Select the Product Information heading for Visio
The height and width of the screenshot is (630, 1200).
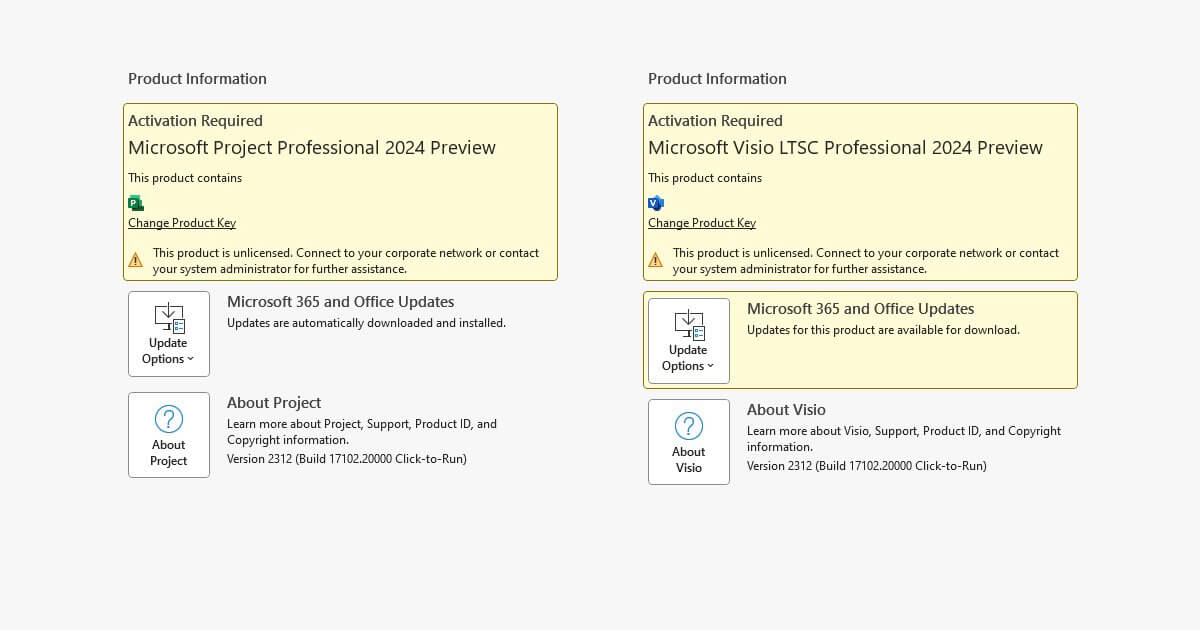click(717, 78)
